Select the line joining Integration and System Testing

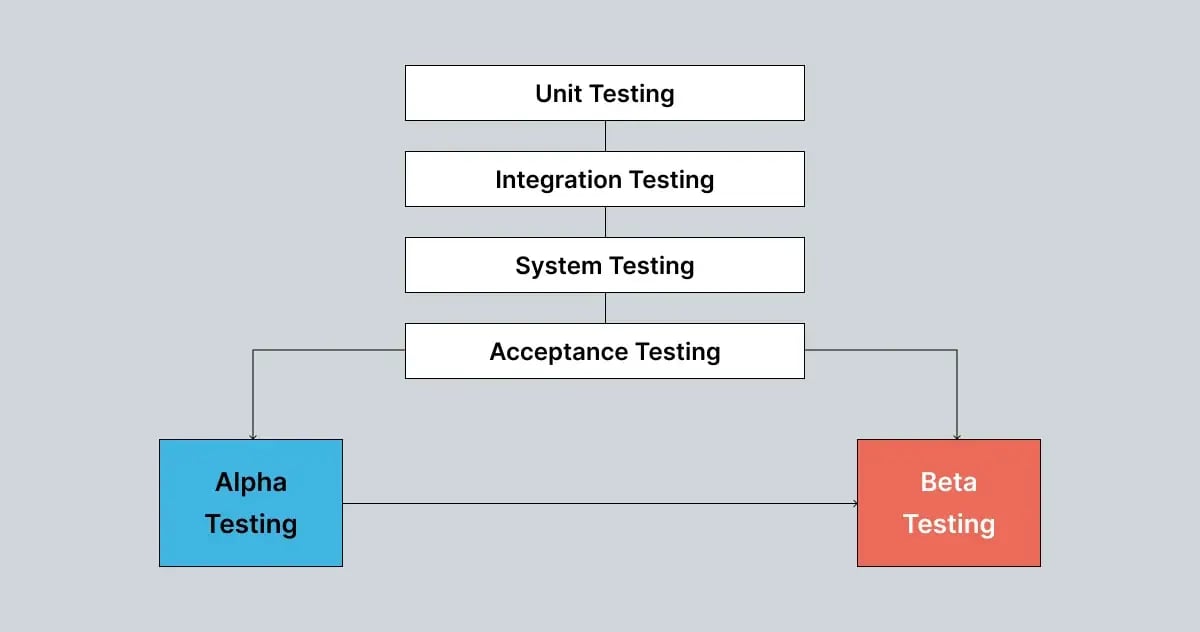pyautogui.click(x=605, y=222)
